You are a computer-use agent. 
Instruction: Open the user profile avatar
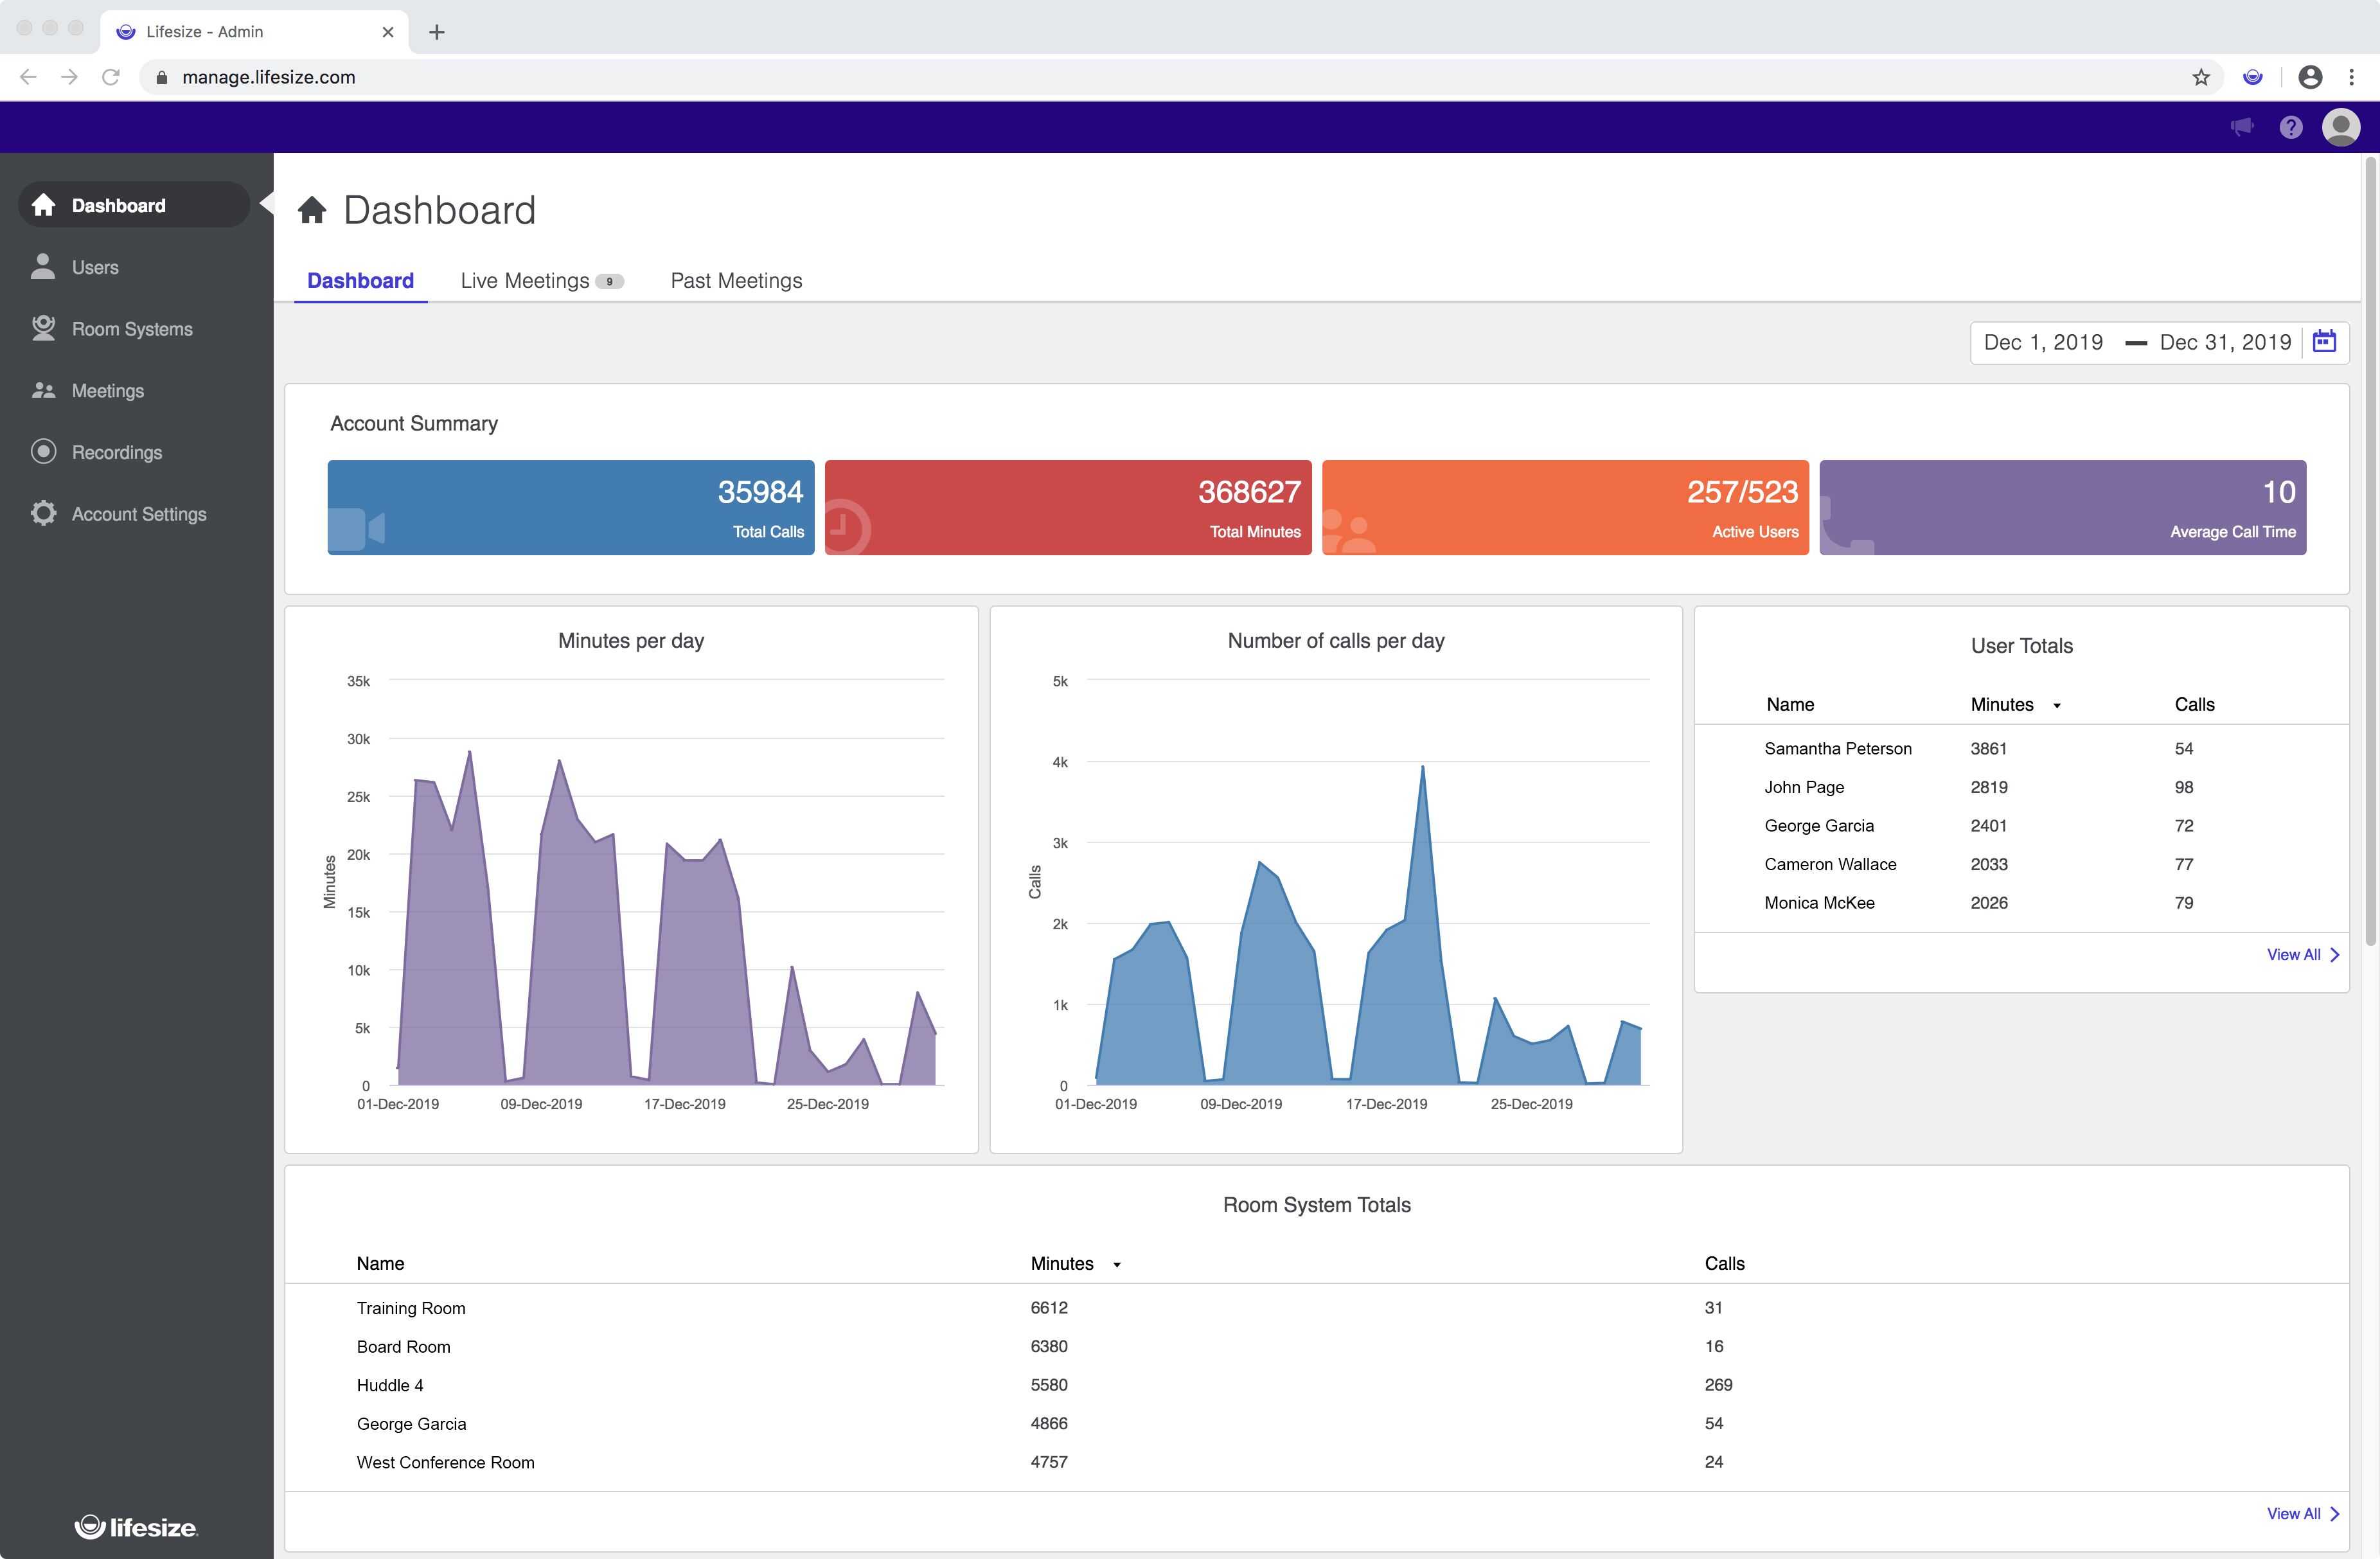pos(2341,127)
